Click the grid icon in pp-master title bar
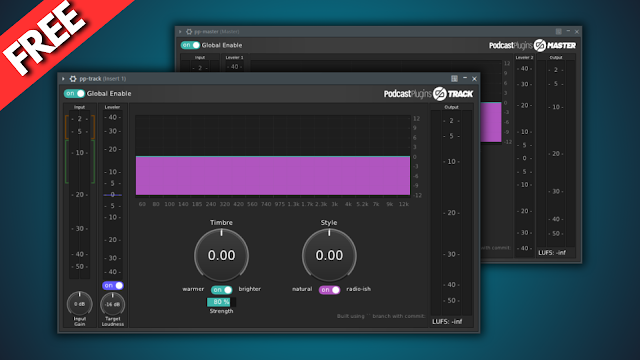Screen dimensions: 640x360 [558, 31]
